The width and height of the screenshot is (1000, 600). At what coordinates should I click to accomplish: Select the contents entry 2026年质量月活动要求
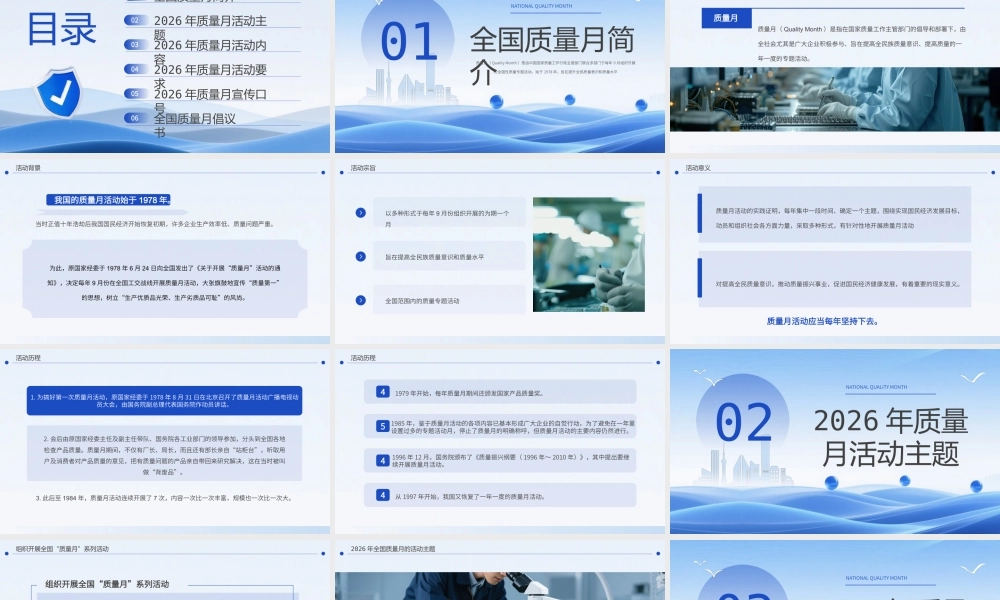(x=210, y=76)
